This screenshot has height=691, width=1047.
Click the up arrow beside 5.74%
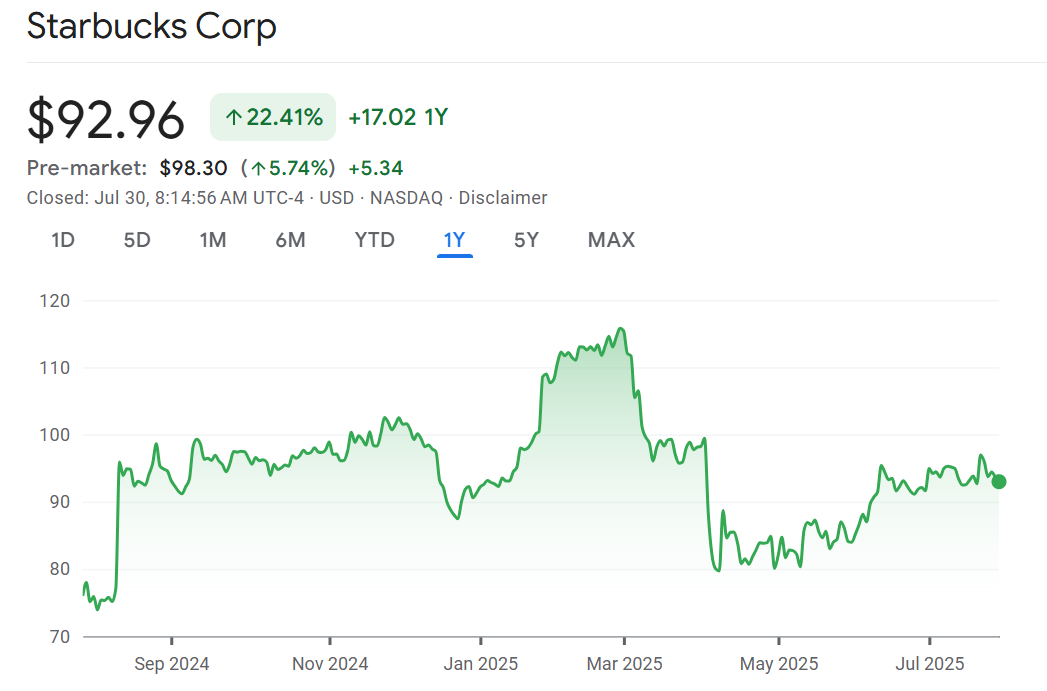coord(258,169)
